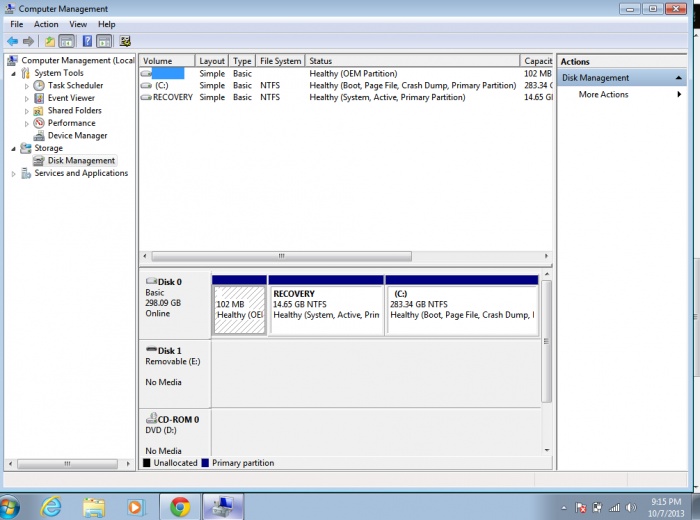Sort by the Capacity column header
Viewport: 700px width, 520px height.
(537, 61)
